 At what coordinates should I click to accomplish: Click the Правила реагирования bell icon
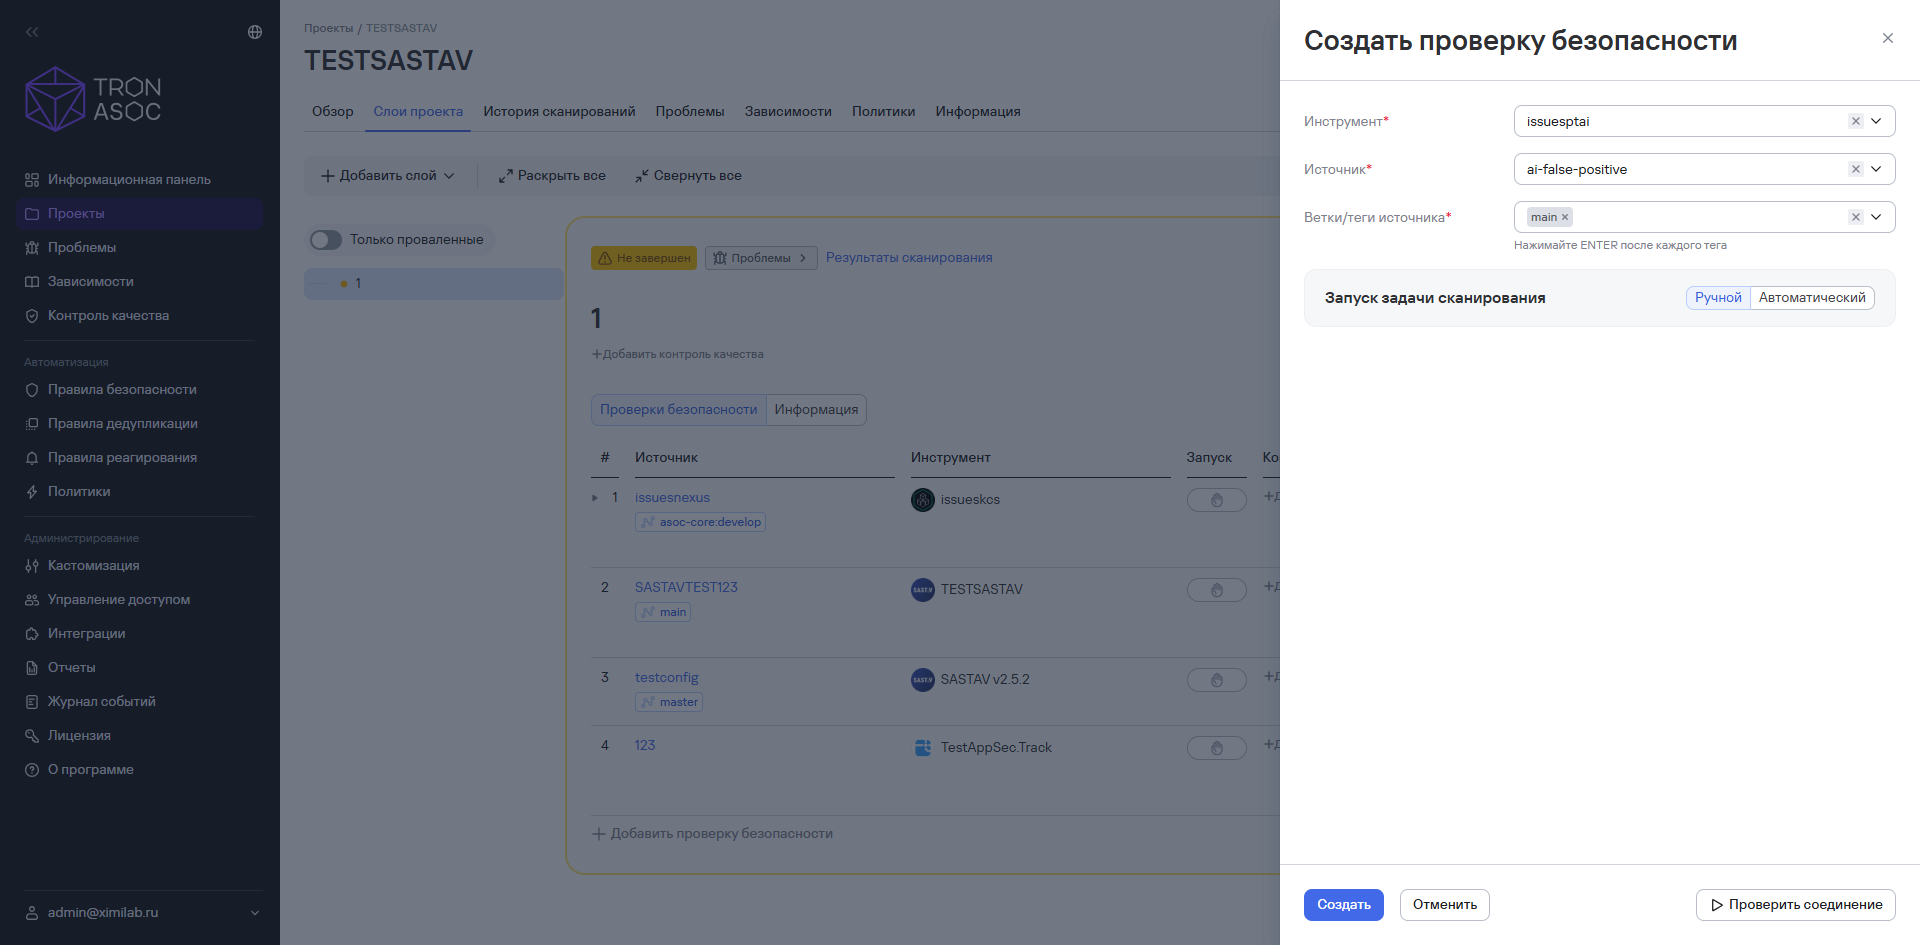32,457
